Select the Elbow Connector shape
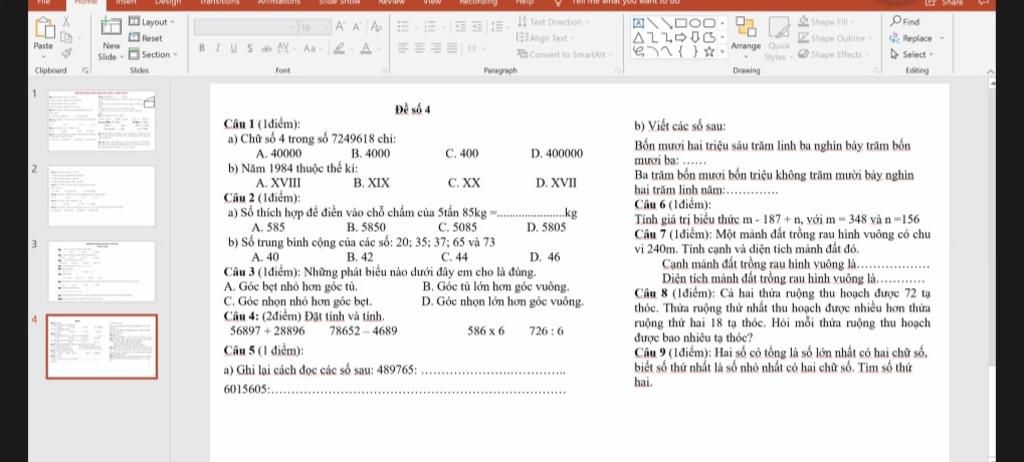This screenshot has width=1024, height=462. tap(653, 38)
